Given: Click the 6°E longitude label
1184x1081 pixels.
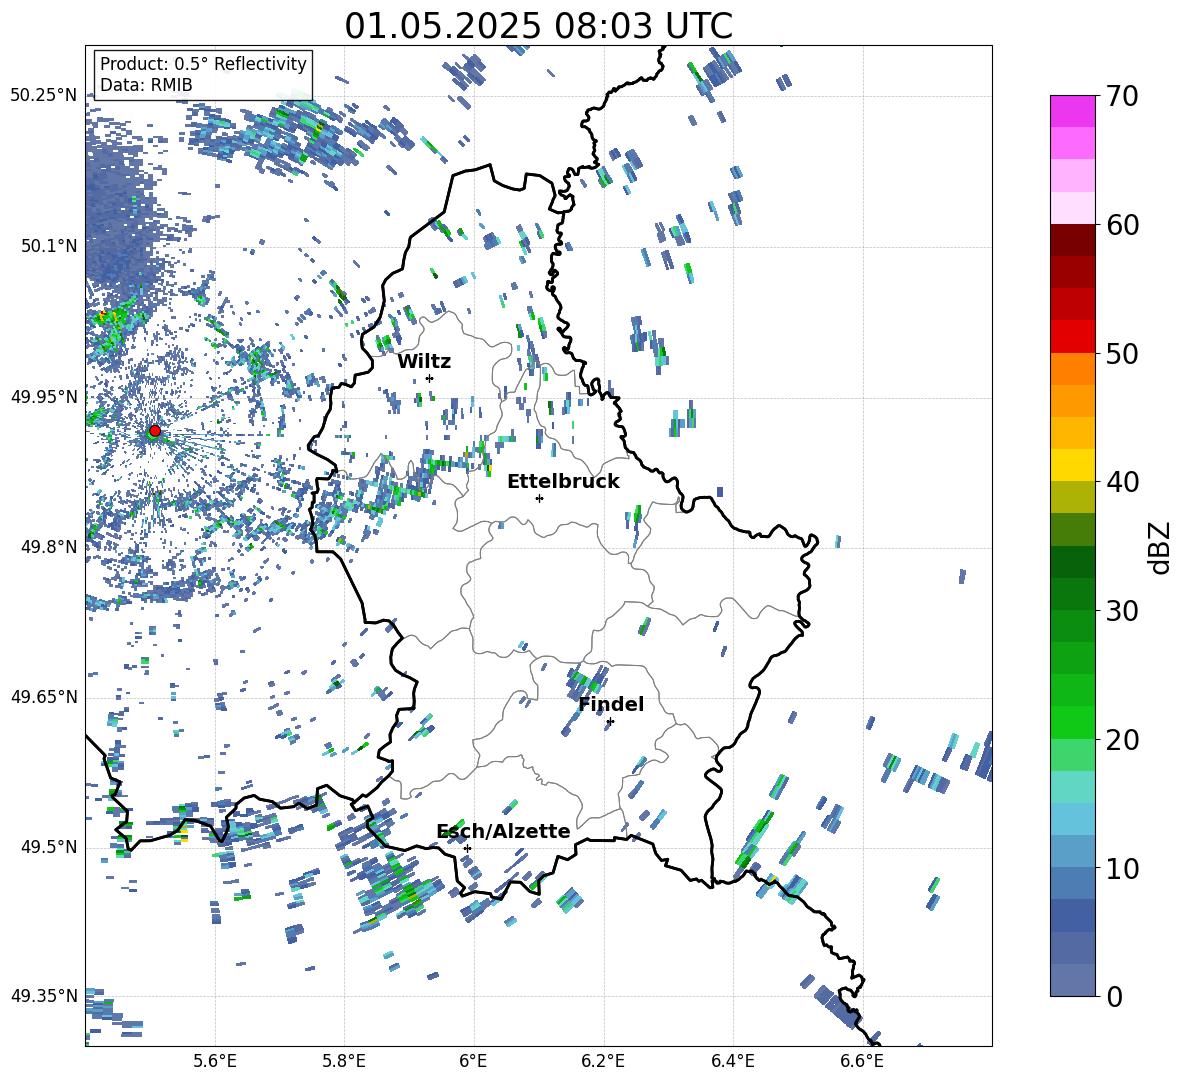Looking at the screenshot, I should (x=473, y=1061).
